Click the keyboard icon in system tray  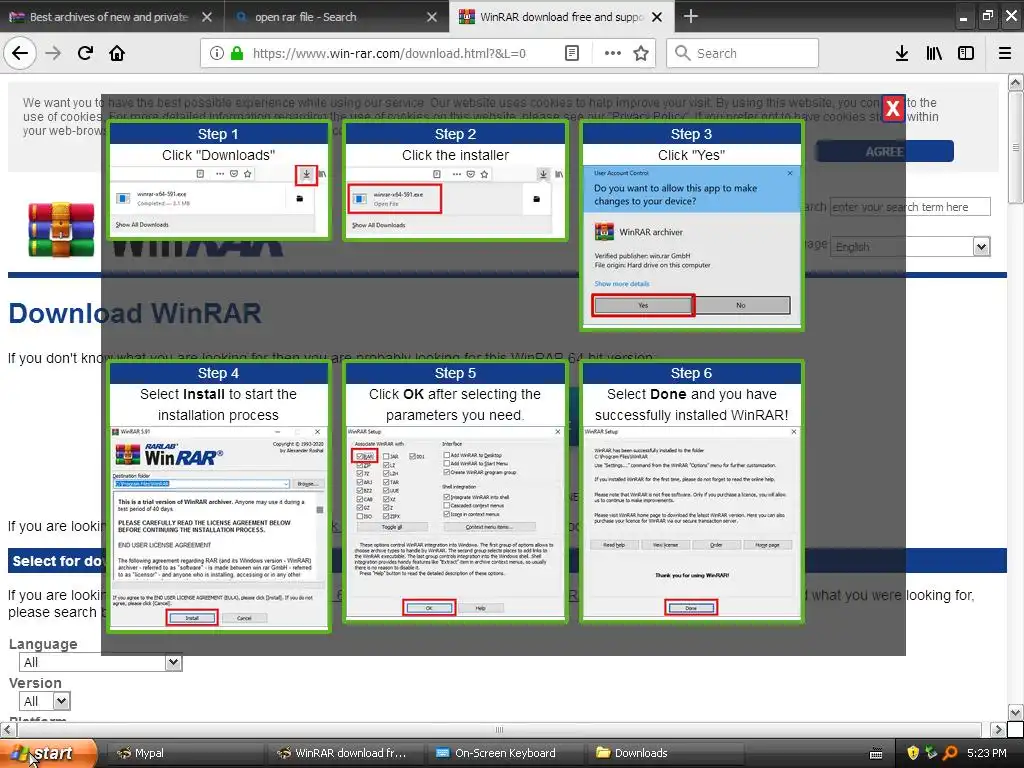pos(876,754)
